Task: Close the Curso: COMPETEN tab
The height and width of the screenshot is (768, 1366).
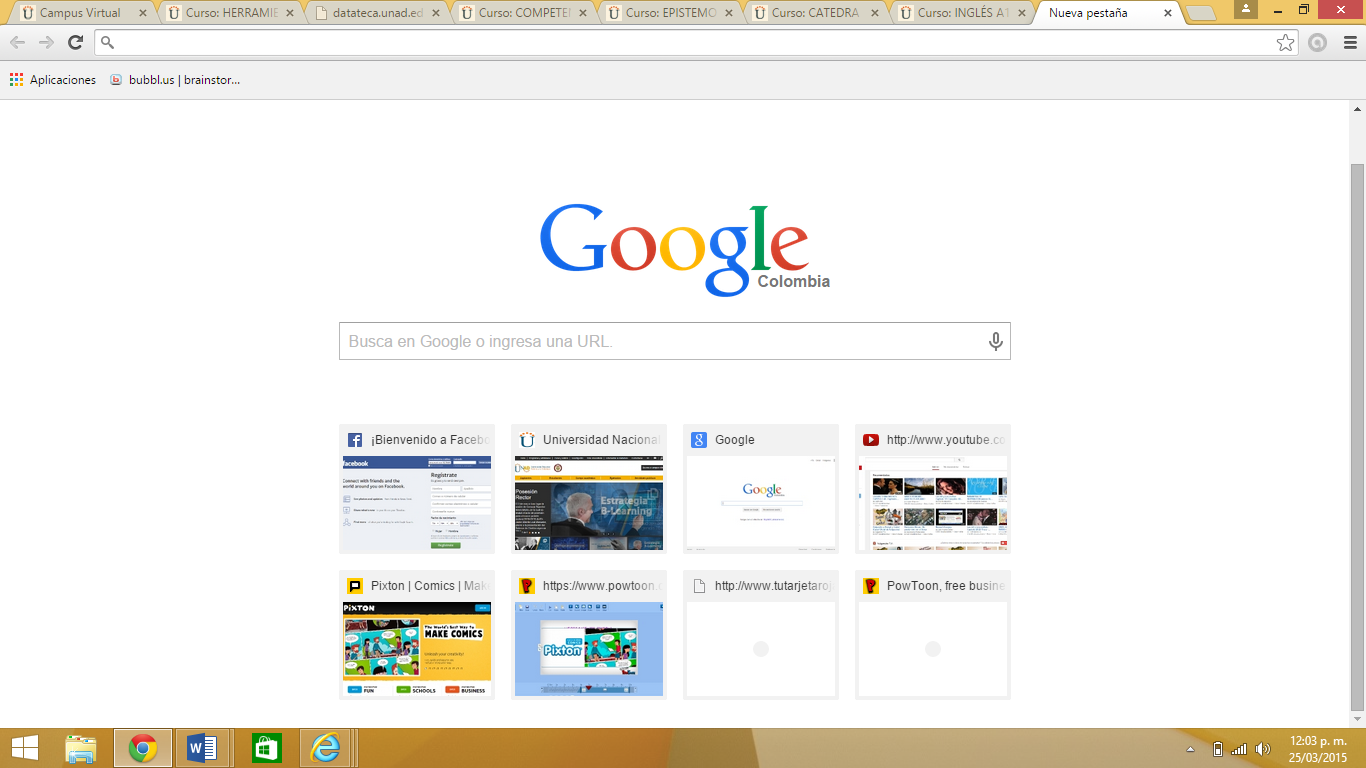Action: coord(582,13)
